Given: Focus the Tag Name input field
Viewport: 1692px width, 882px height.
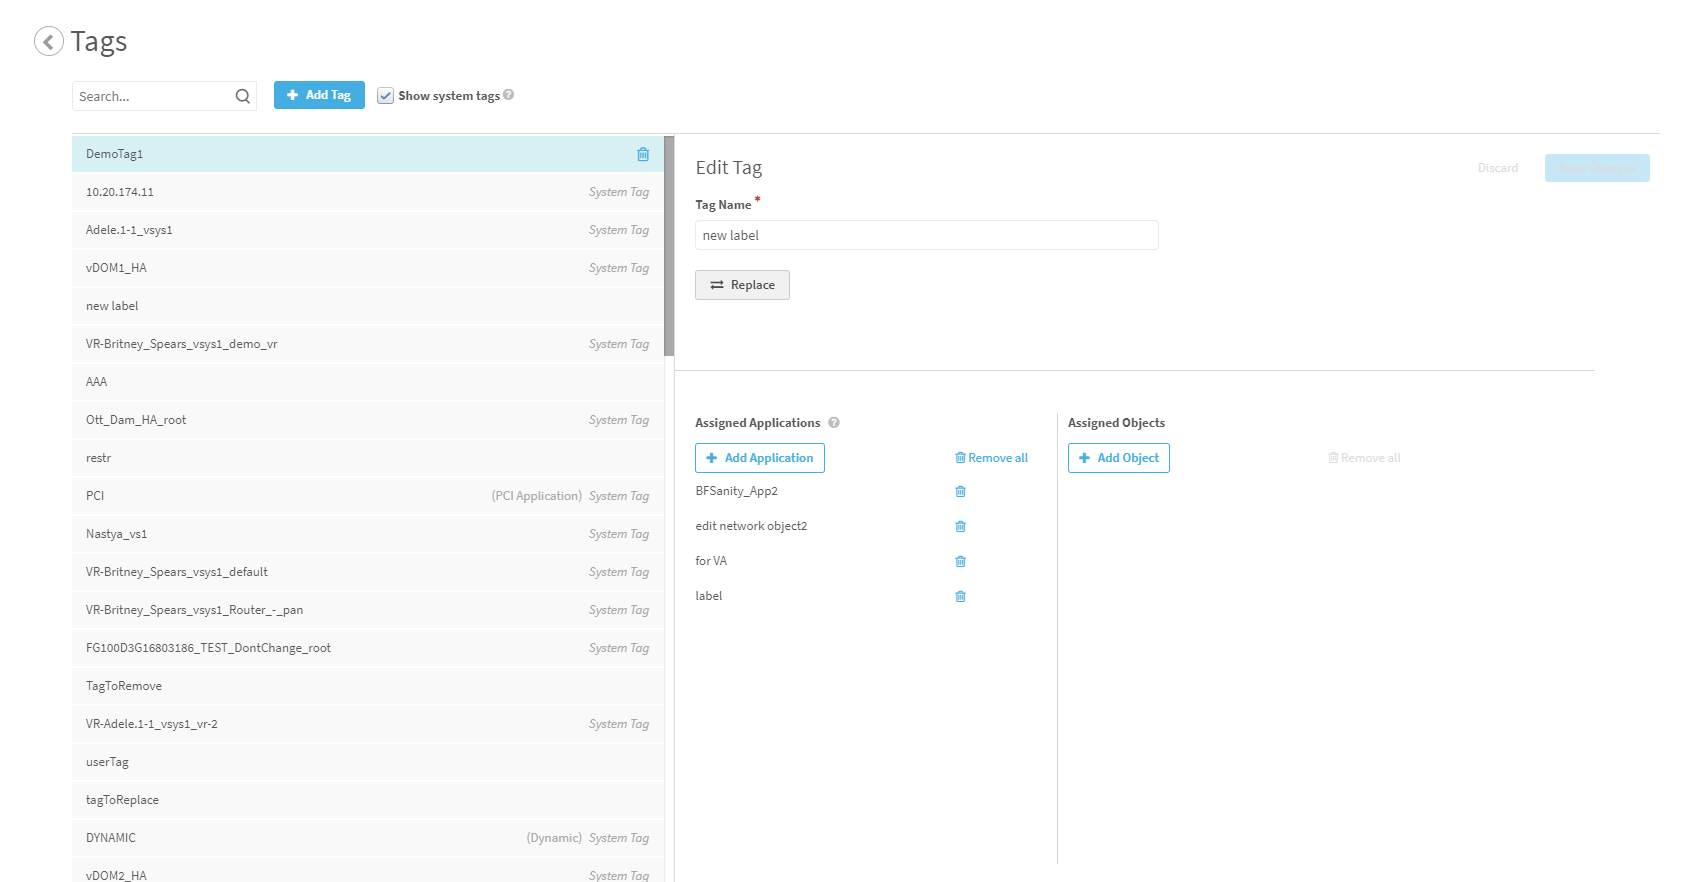Looking at the screenshot, I should pos(926,235).
